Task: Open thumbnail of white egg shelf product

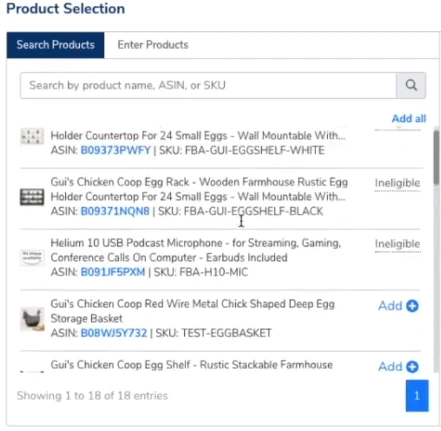Action: pos(32,136)
